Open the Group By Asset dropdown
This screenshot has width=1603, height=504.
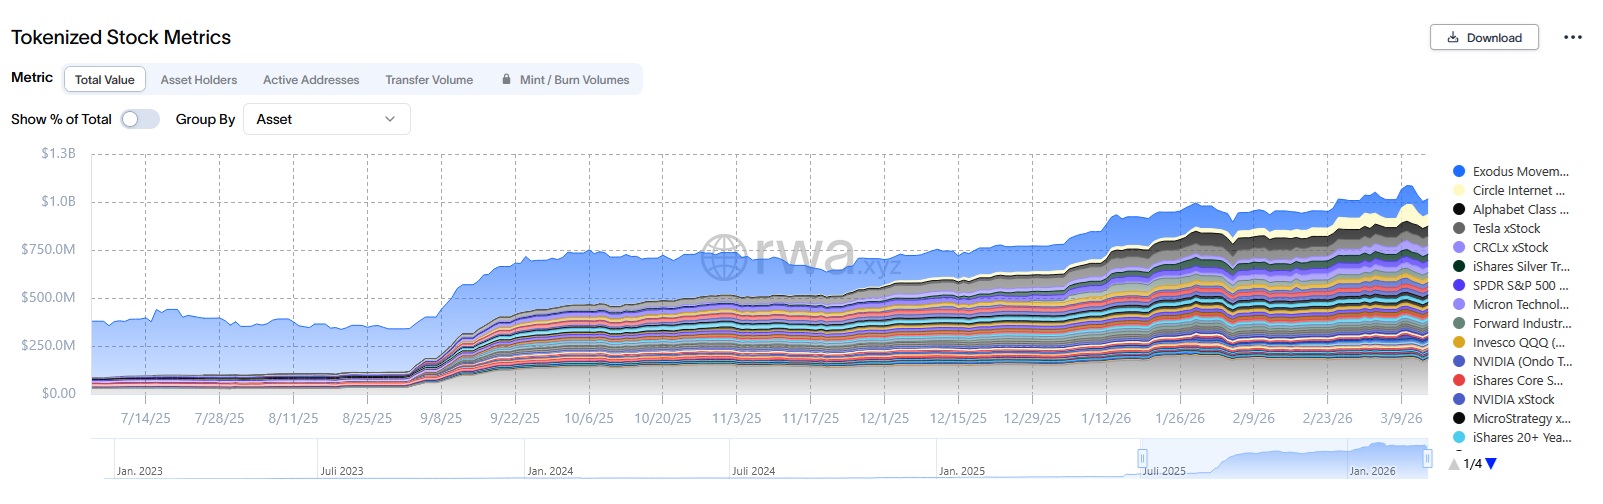click(x=326, y=119)
